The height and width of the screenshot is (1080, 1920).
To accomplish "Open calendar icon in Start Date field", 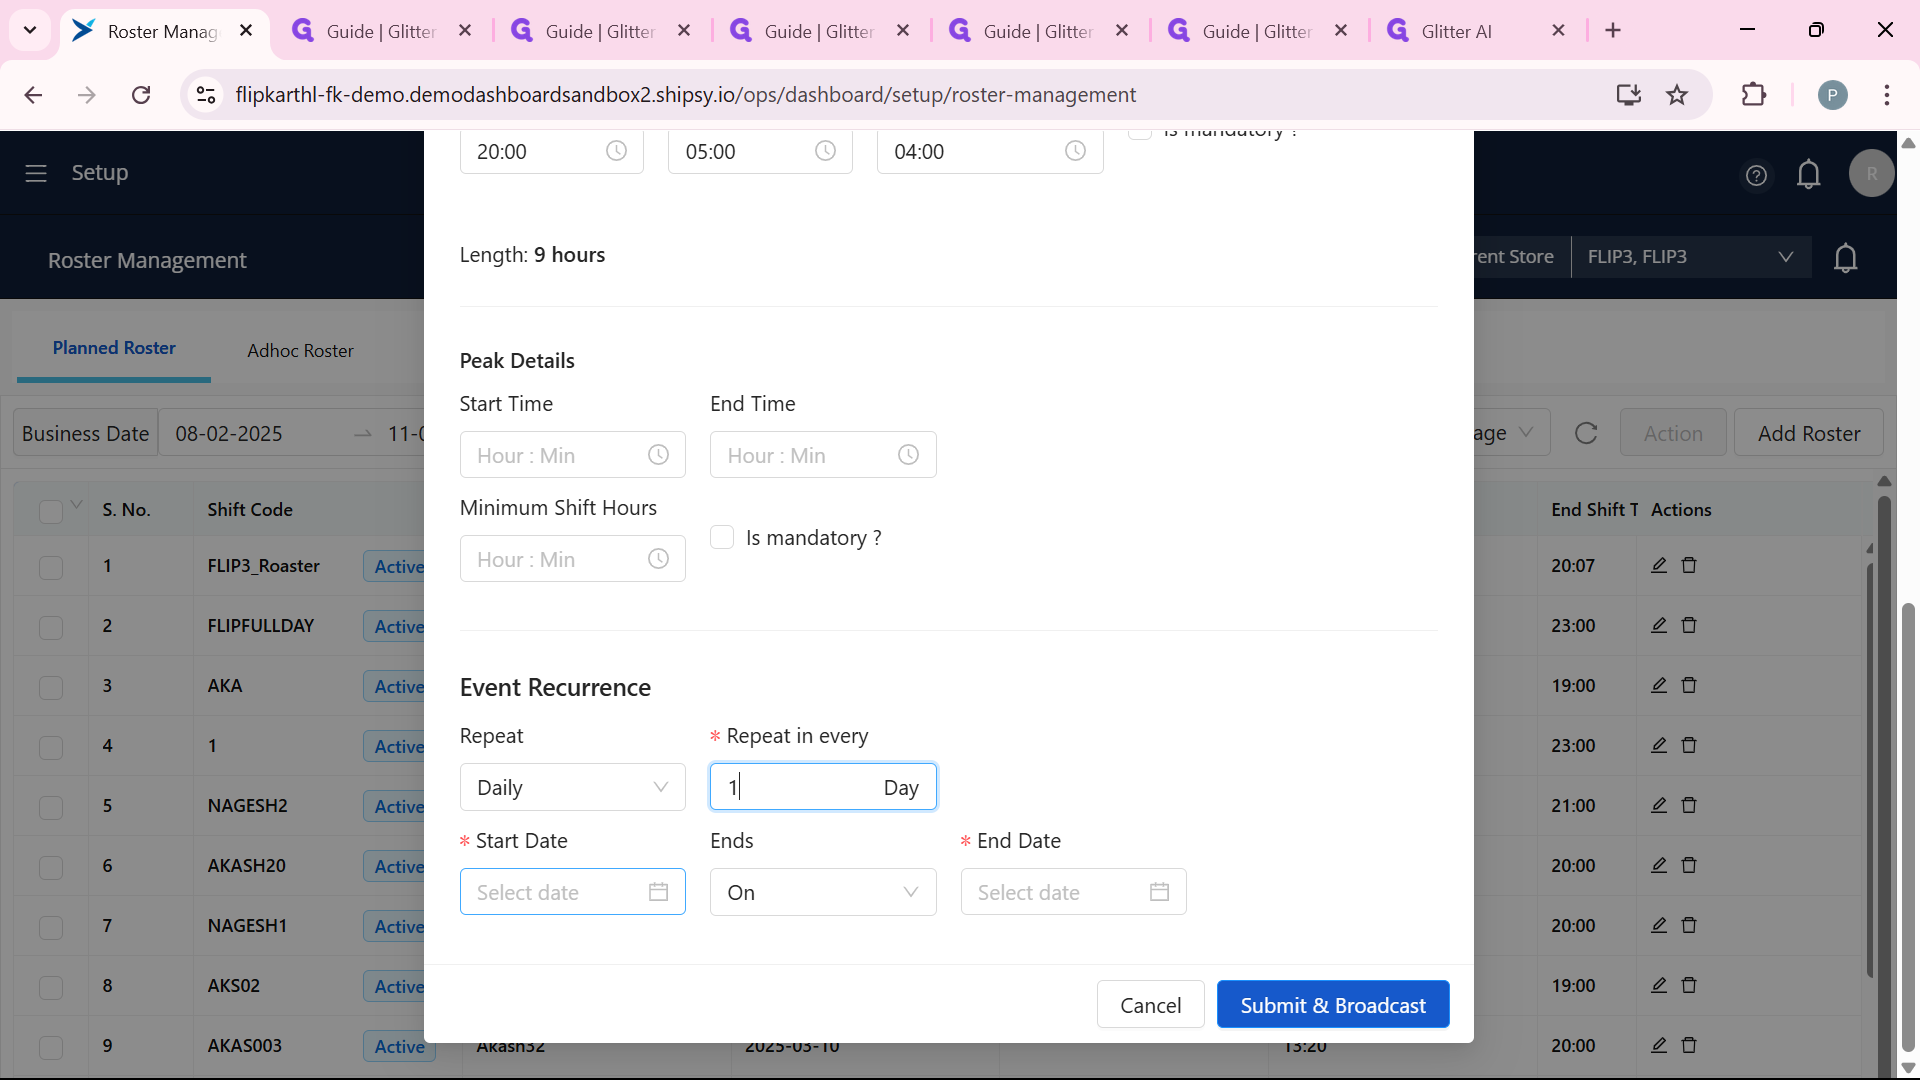I will [x=658, y=892].
